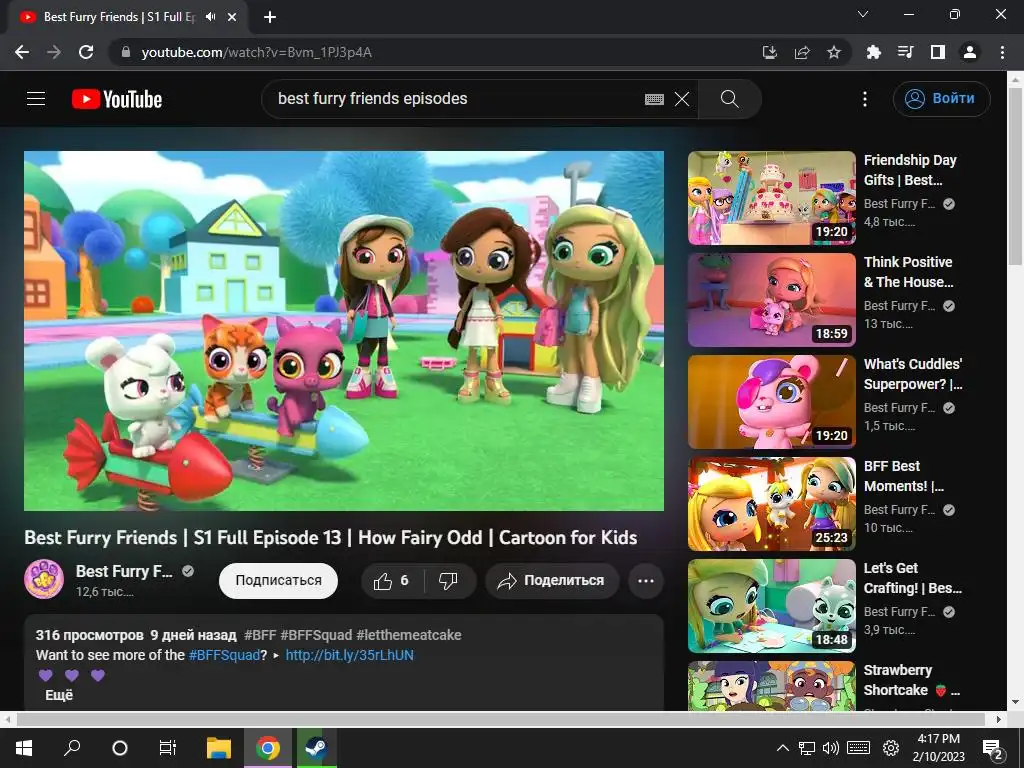Expand description with Ещё
1024x768 pixels.
[x=59, y=696]
